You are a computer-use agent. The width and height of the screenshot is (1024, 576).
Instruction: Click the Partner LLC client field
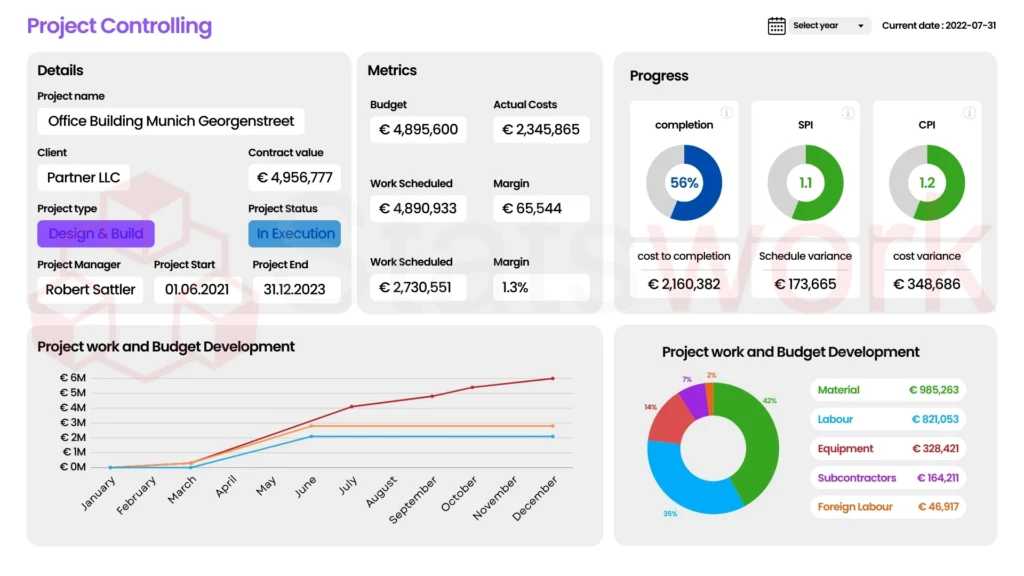pos(84,178)
